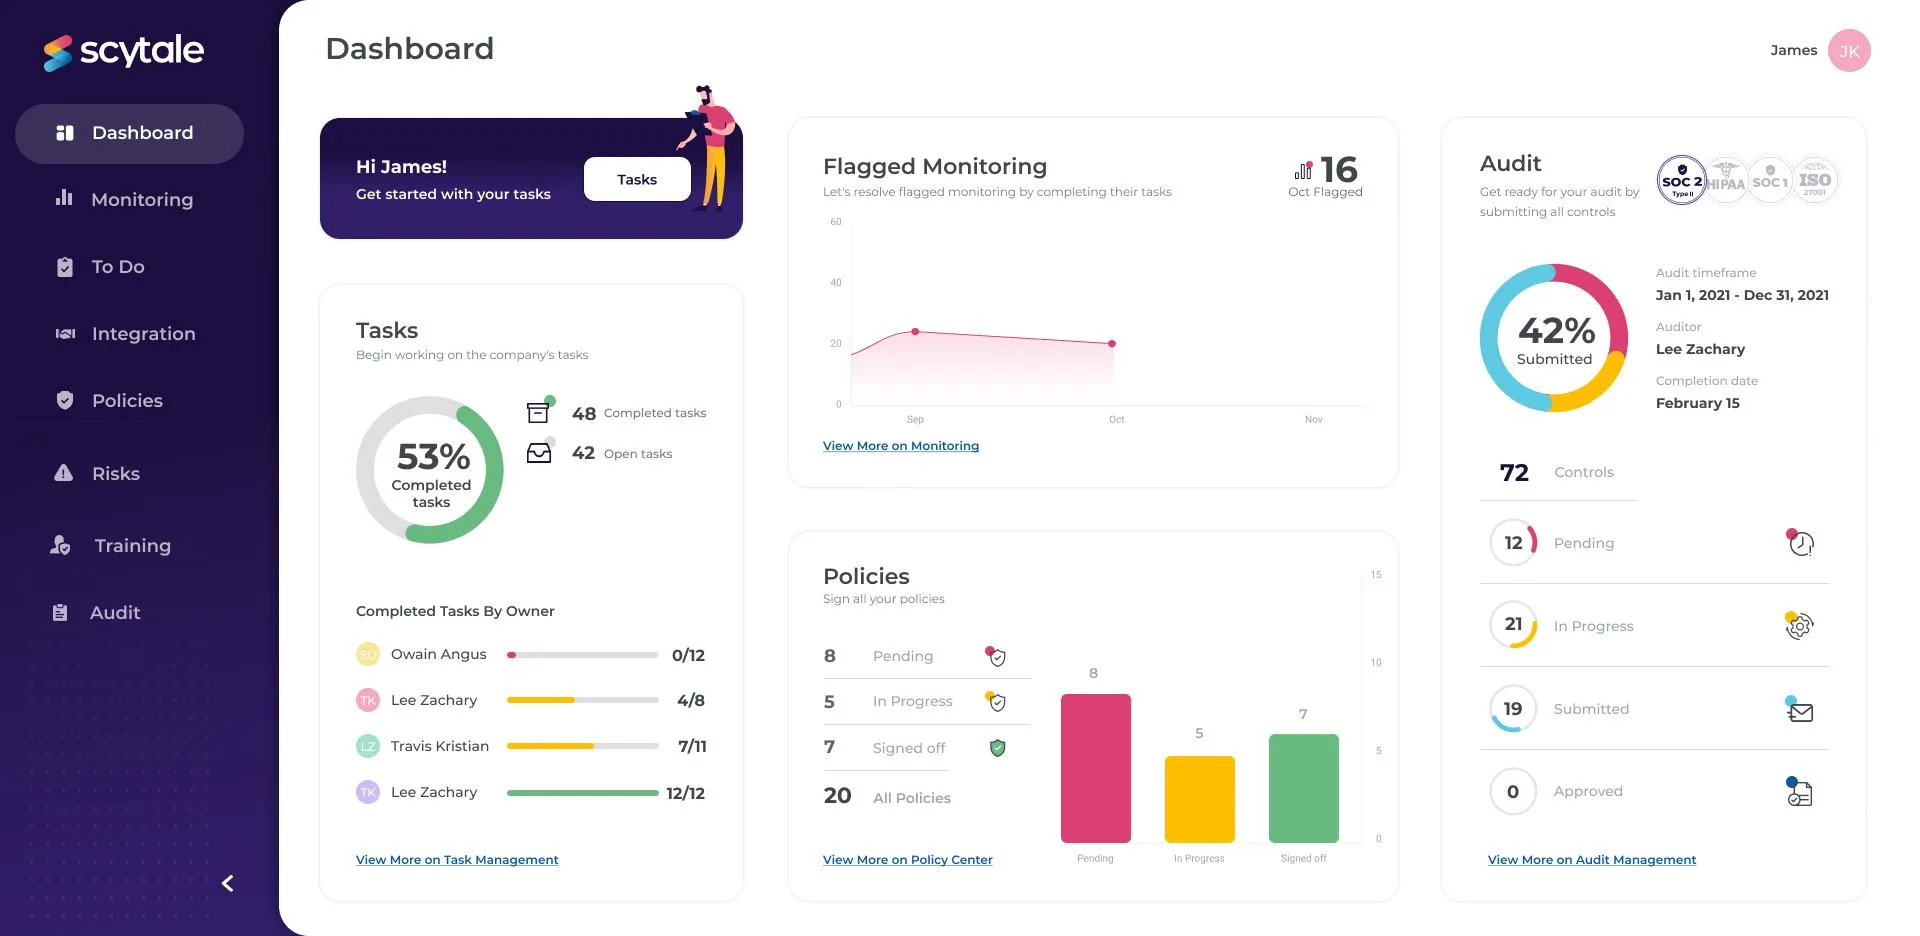
Task: Select the ISO 27001 framework badge
Action: [x=1814, y=181]
